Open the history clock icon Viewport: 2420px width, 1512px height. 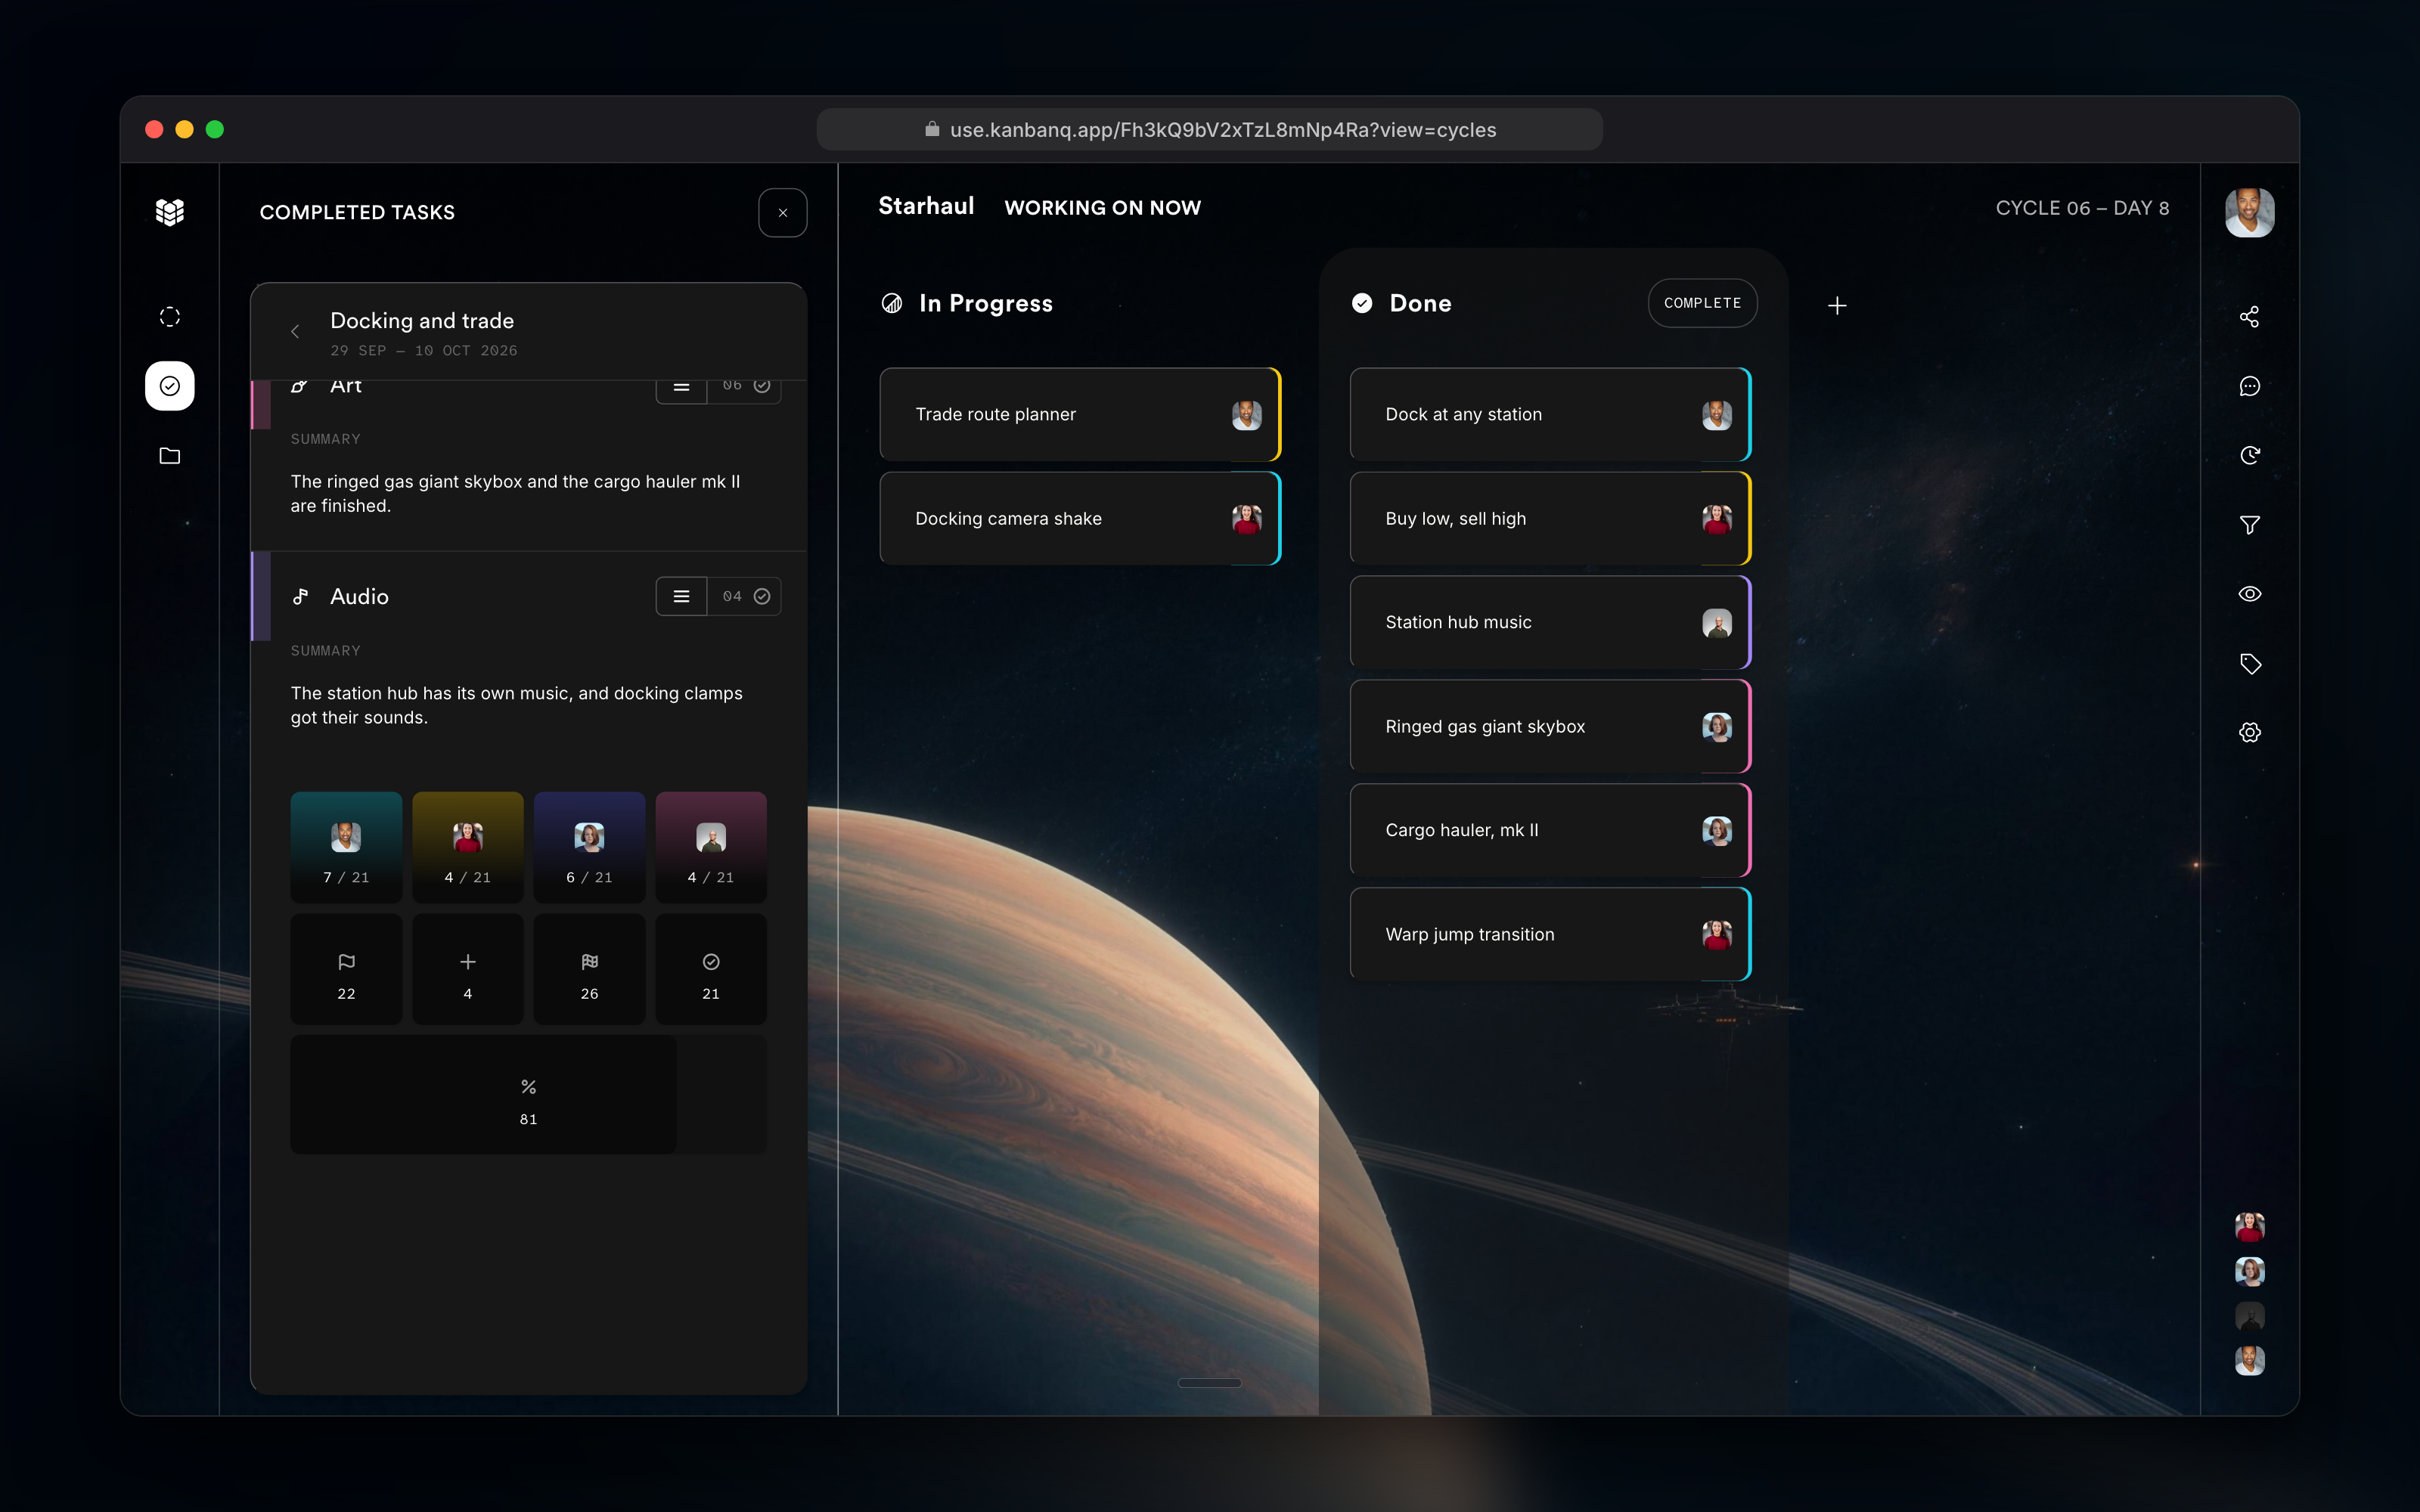[x=2249, y=456]
